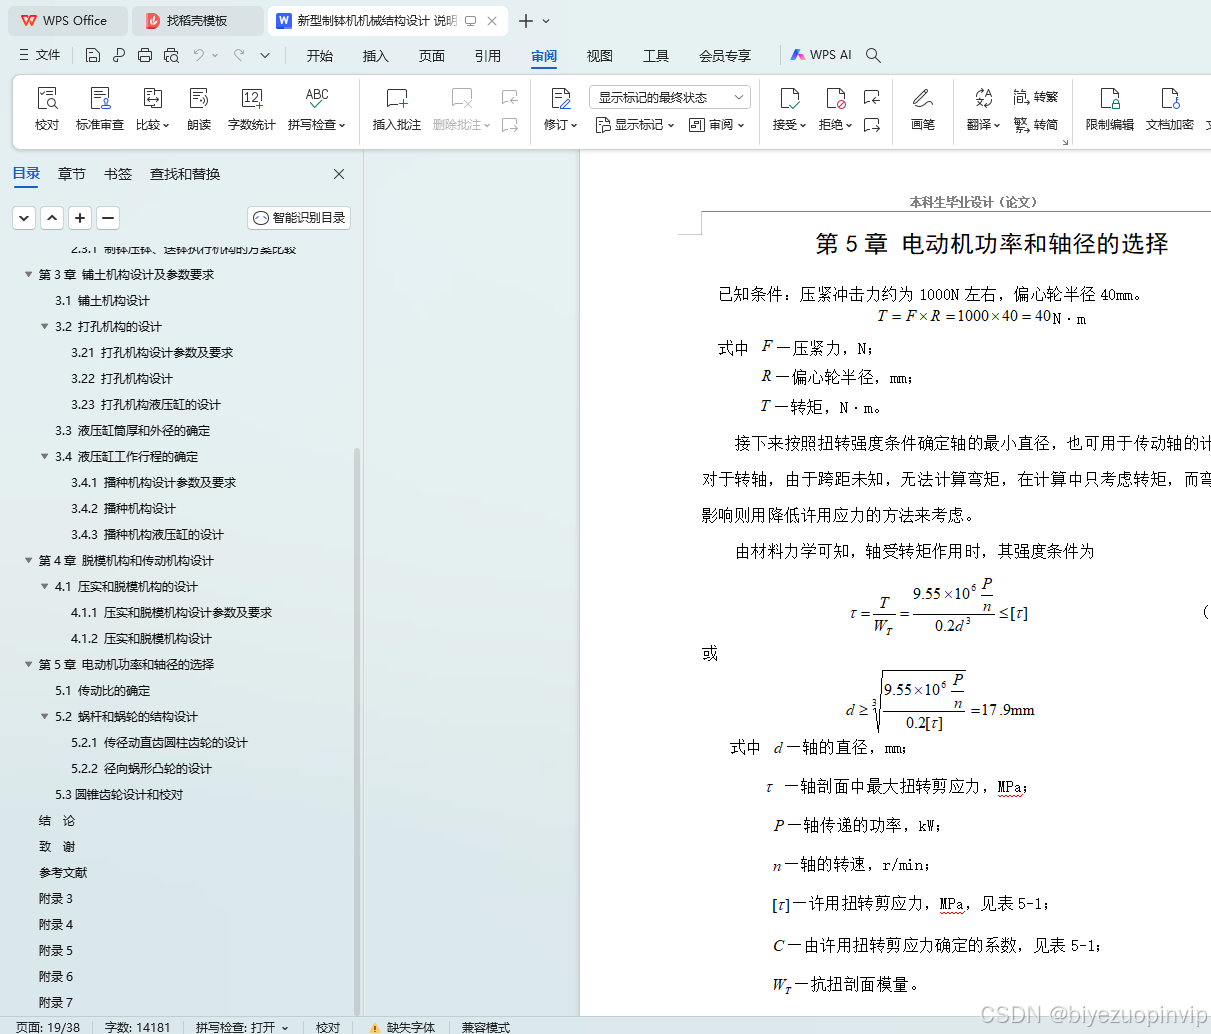
Task: Switch to the 书签 pane tab
Action: tap(118, 174)
